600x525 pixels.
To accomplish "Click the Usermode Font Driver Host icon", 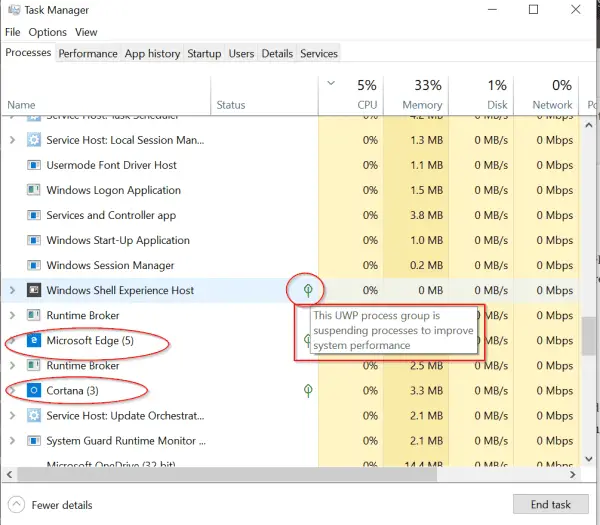I will tap(34, 165).
